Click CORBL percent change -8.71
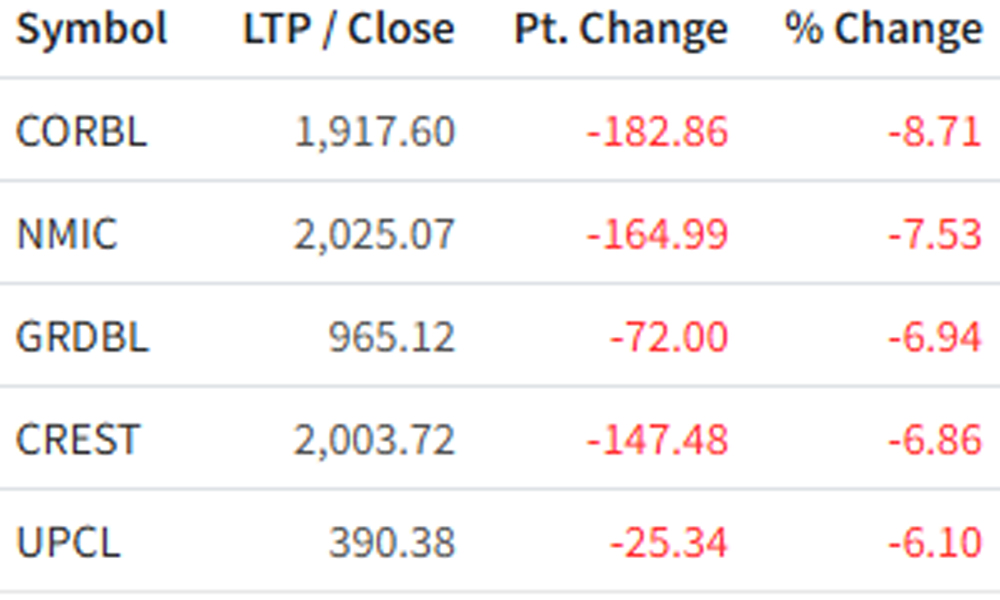1000x600 pixels. [934, 131]
